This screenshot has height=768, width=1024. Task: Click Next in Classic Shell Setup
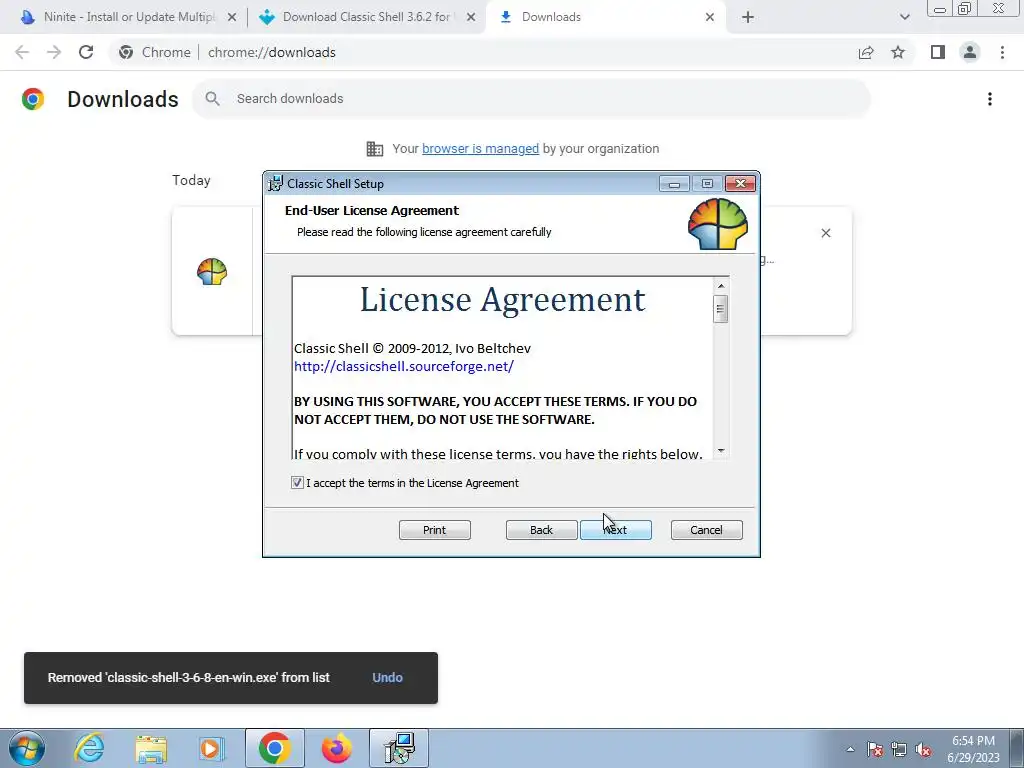(x=616, y=530)
